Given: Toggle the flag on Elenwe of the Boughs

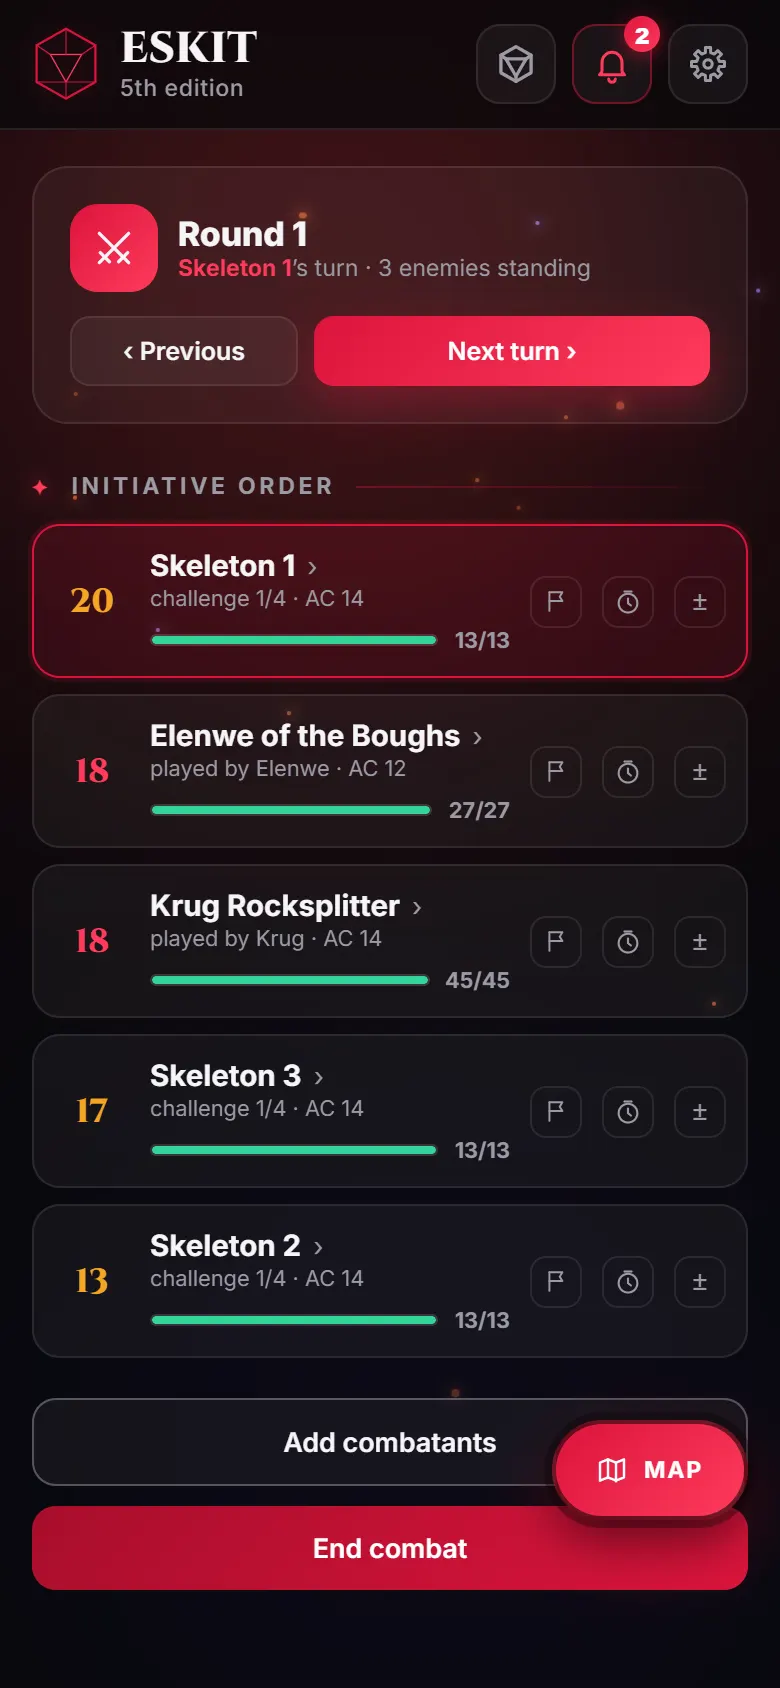Looking at the screenshot, I should [556, 772].
